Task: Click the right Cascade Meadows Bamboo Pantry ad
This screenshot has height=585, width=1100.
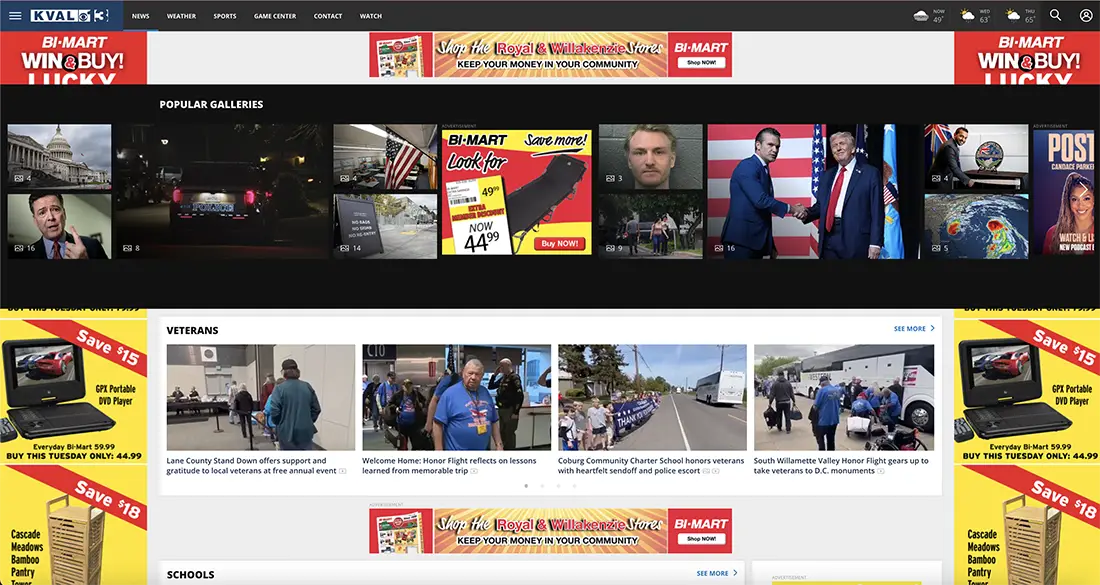Action: 1027,524
